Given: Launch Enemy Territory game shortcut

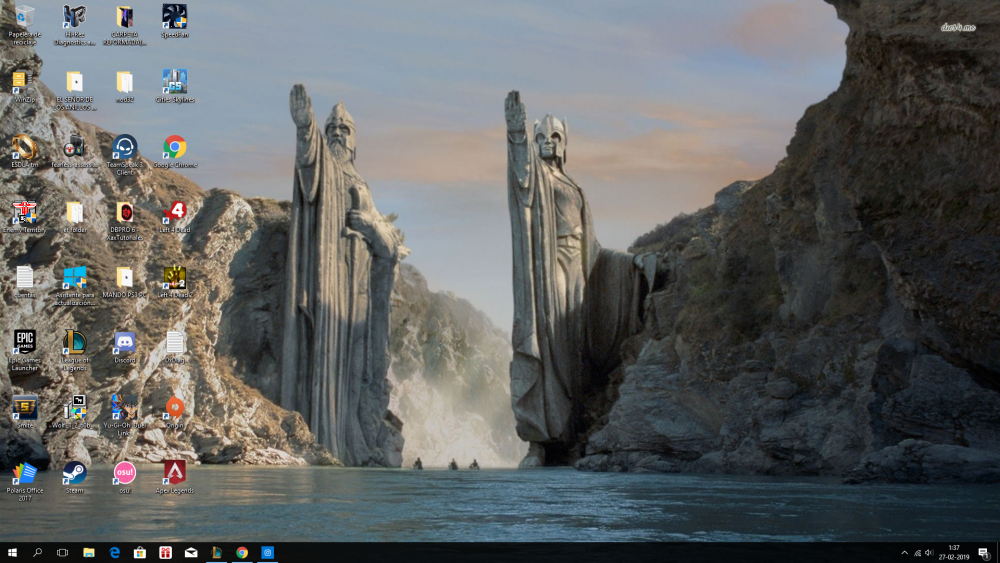Looking at the screenshot, I should 24,216.
